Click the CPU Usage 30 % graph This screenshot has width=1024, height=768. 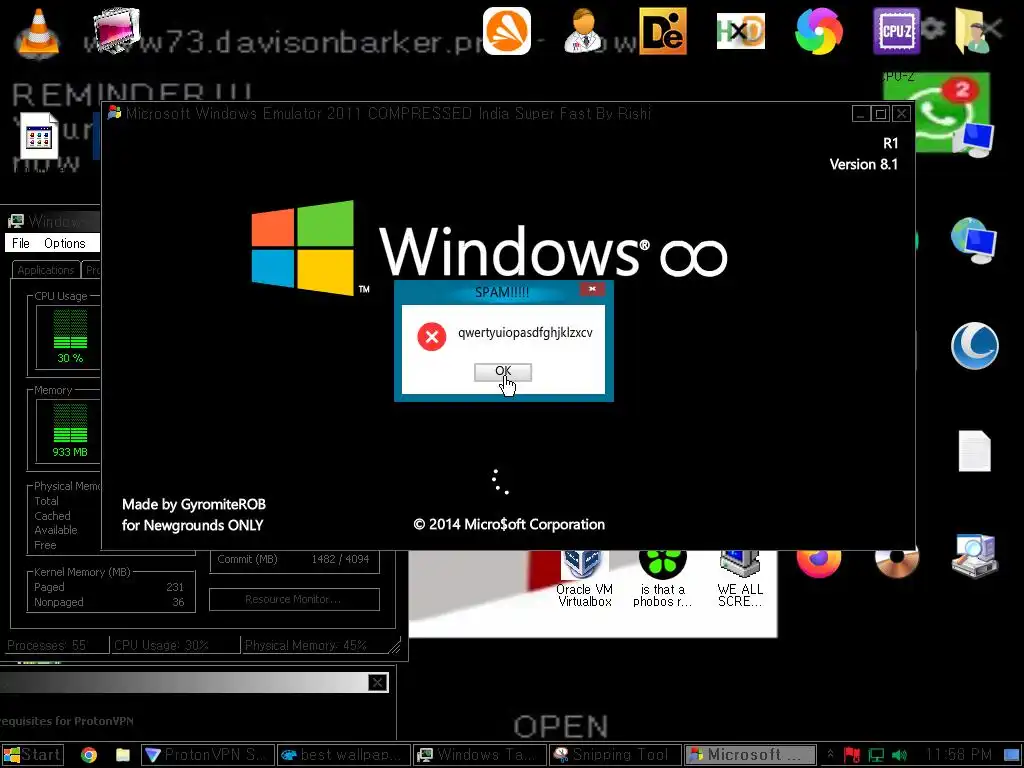(x=70, y=336)
